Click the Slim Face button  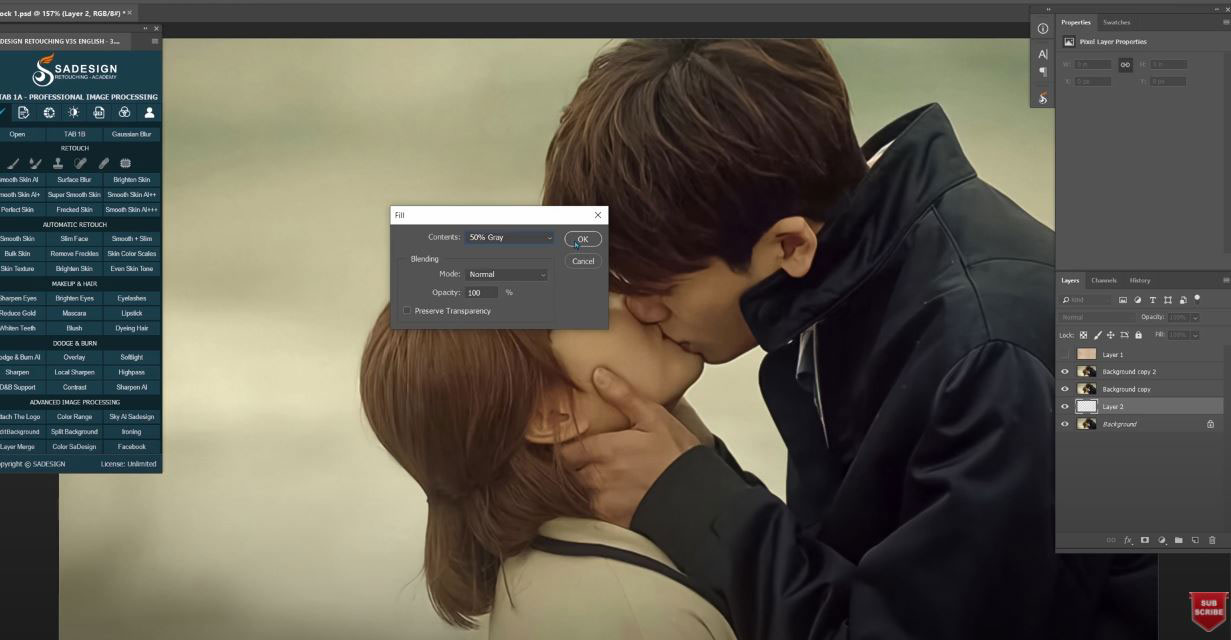[75, 239]
